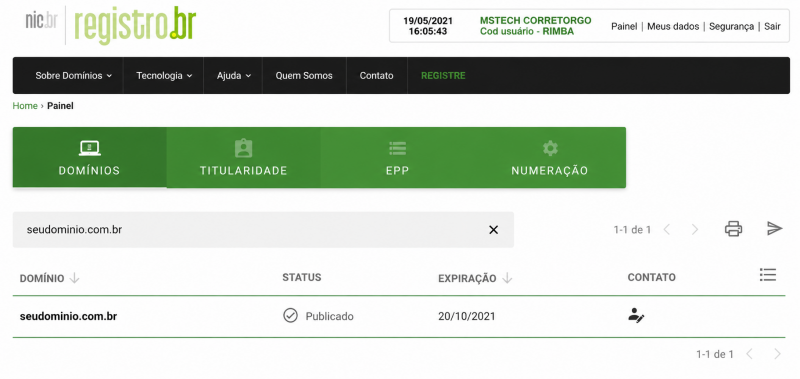Clear the domain search field with X
800x379 pixels.
(493, 230)
